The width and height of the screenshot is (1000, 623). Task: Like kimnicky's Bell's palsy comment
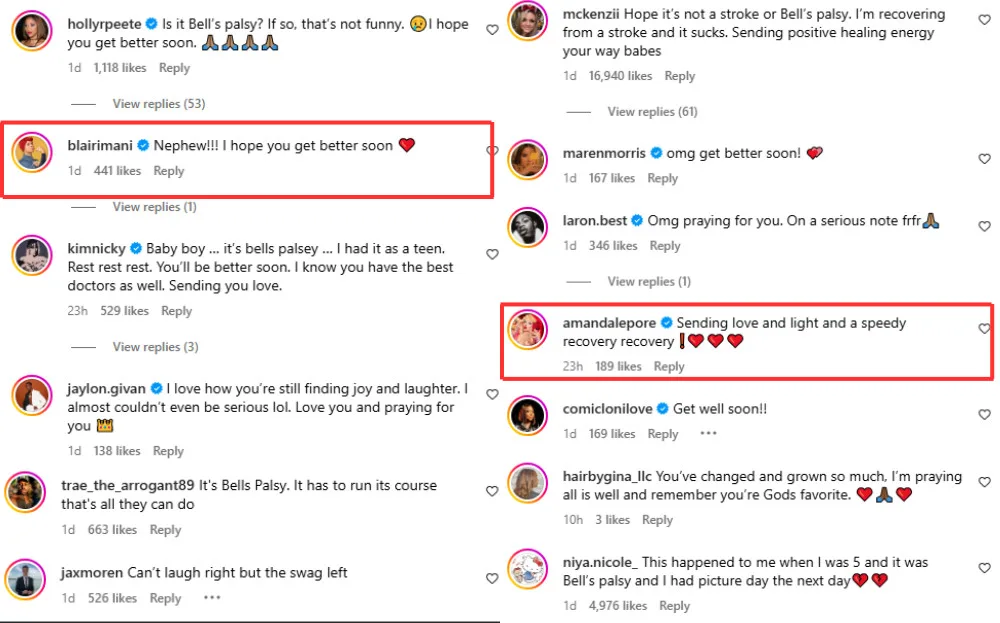click(x=492, y=255)
